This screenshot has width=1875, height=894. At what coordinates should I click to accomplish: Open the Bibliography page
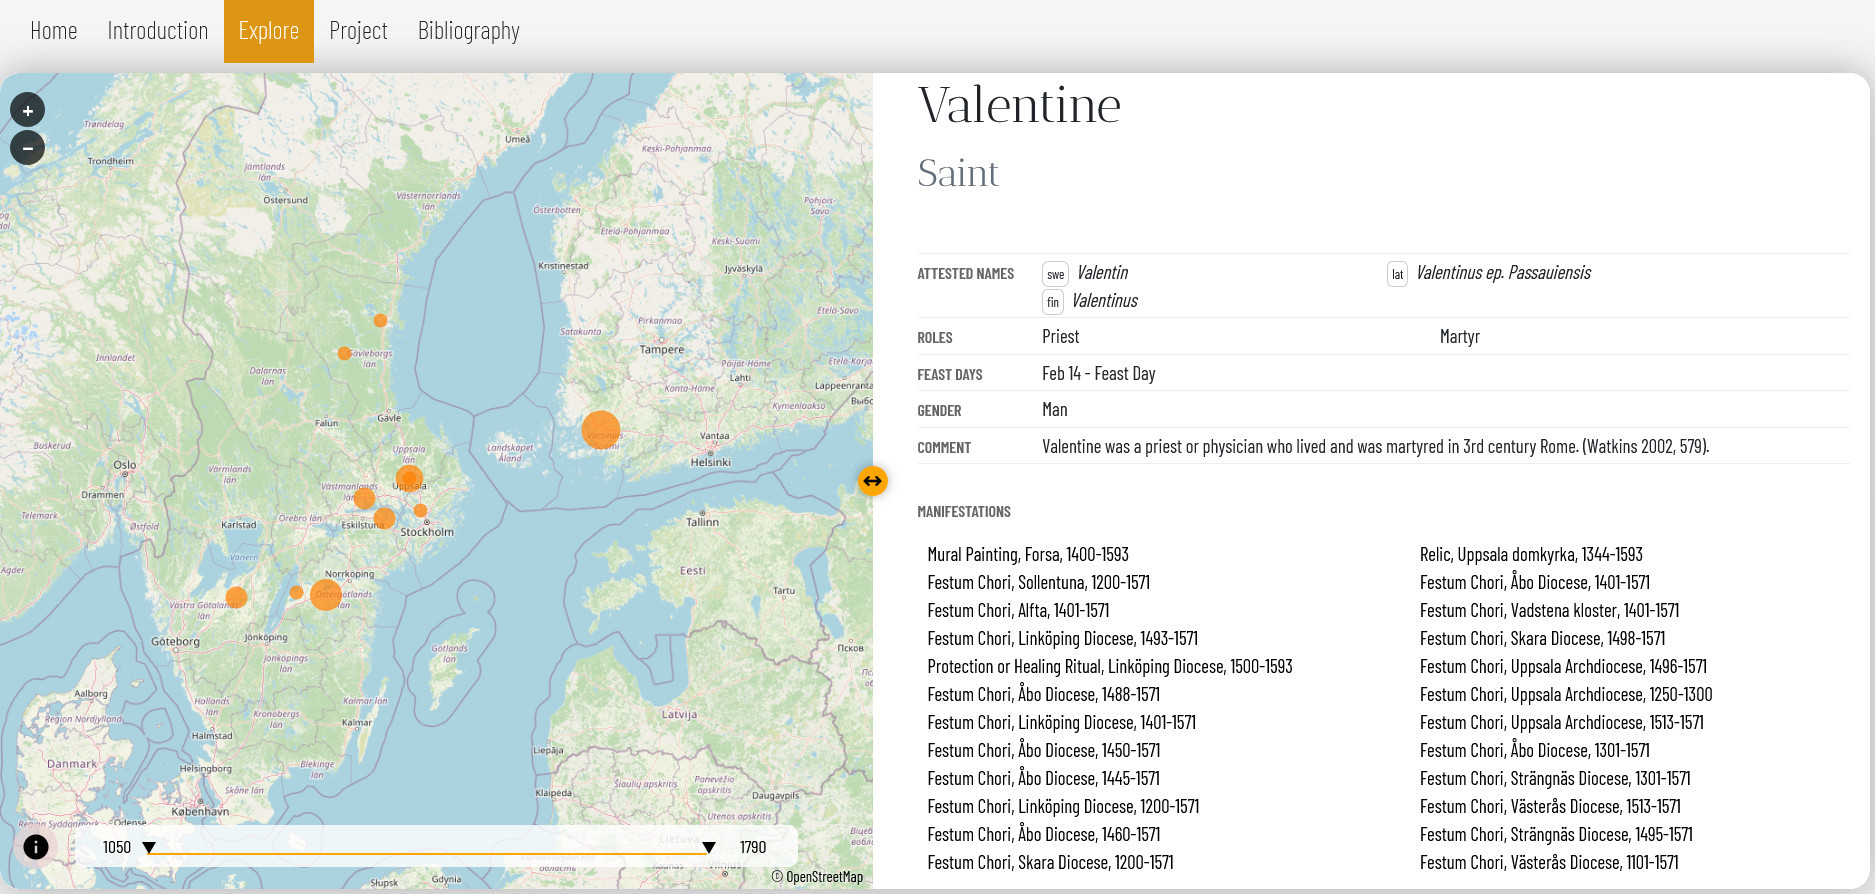469,31
